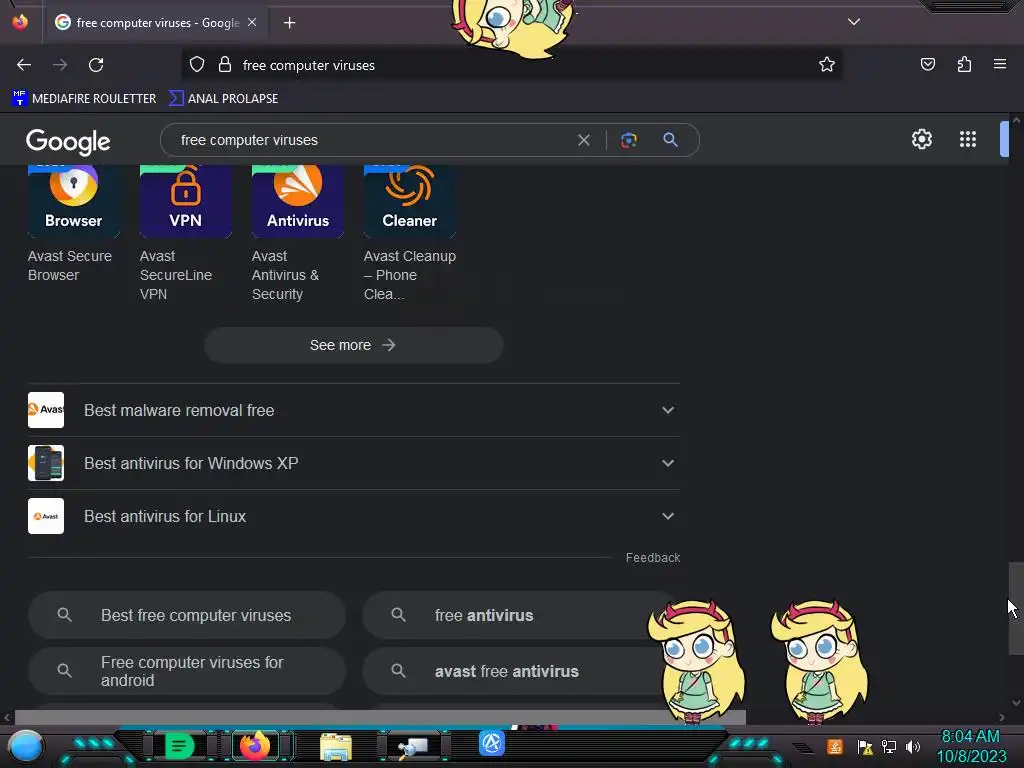Search 'Free computer viruses for android' suggestion

tap(187, 671)
